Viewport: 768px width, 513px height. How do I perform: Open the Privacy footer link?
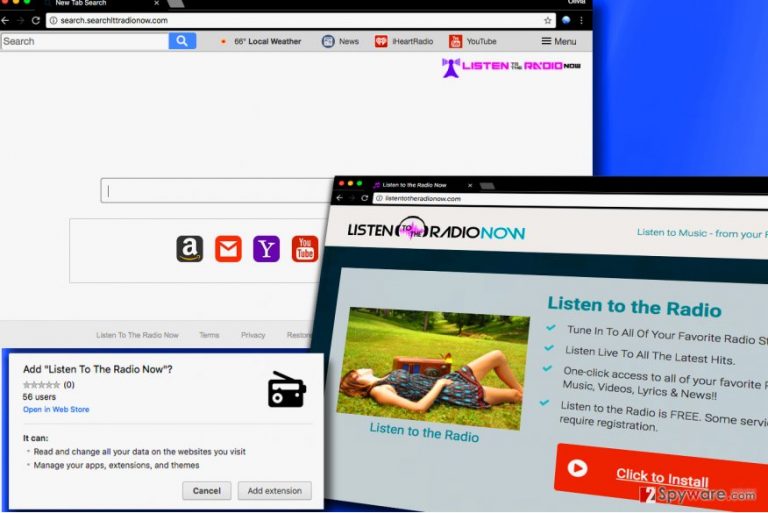(253, 335)
